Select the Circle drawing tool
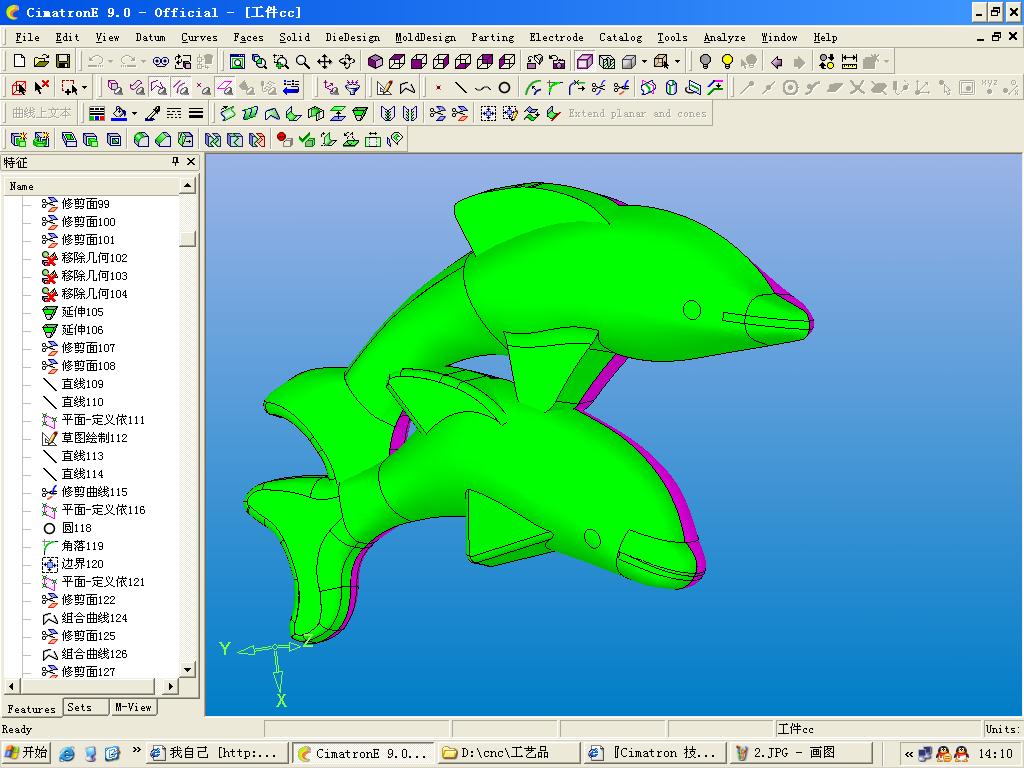 504,87
